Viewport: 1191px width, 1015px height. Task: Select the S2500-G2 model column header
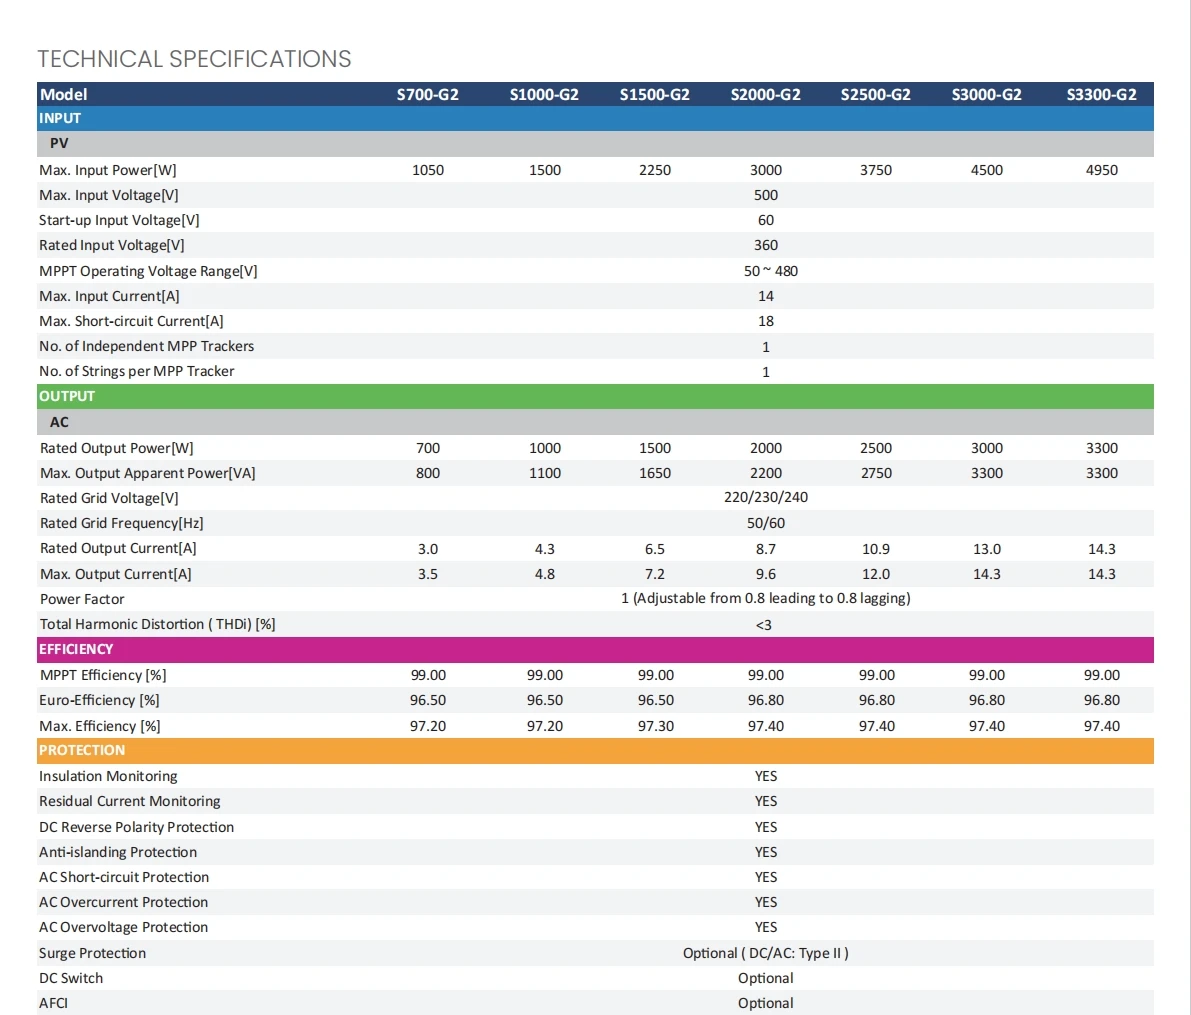point(876,94)
